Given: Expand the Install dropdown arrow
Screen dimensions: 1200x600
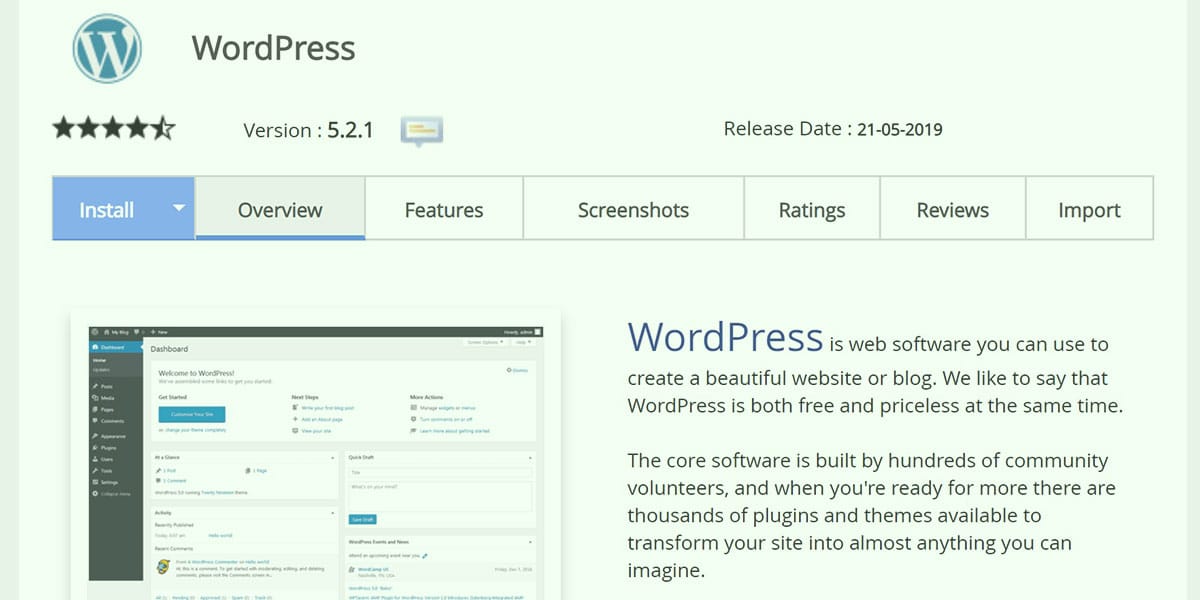Looking at the screenshot, I should [x=179, y=209].
